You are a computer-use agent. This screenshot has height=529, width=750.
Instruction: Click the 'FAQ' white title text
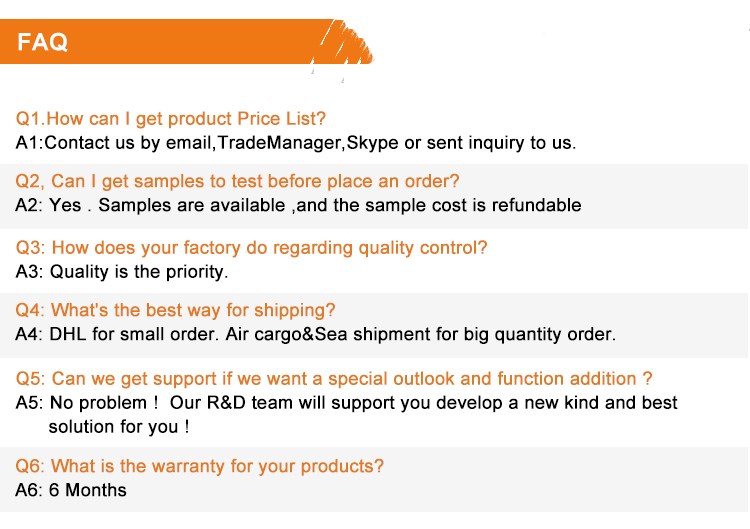coord(43,42)
